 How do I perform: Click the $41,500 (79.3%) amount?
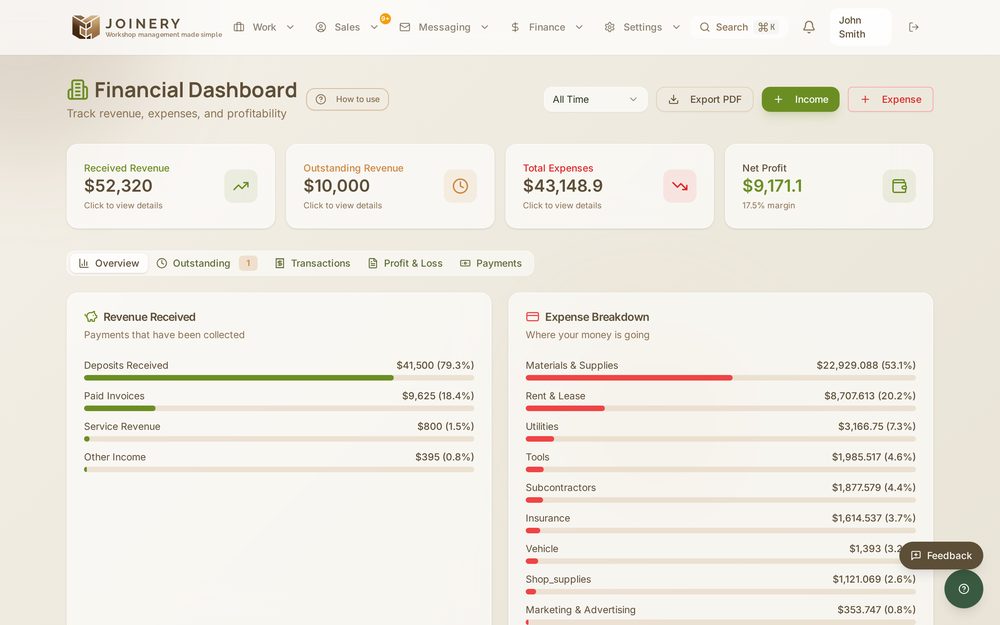point(435,365)
